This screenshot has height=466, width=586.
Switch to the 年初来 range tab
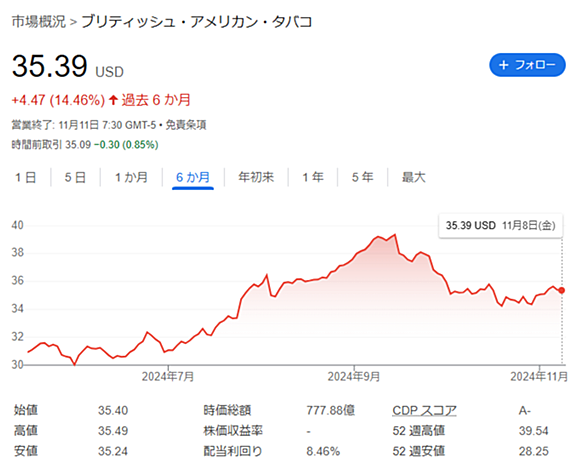[256, 177]
